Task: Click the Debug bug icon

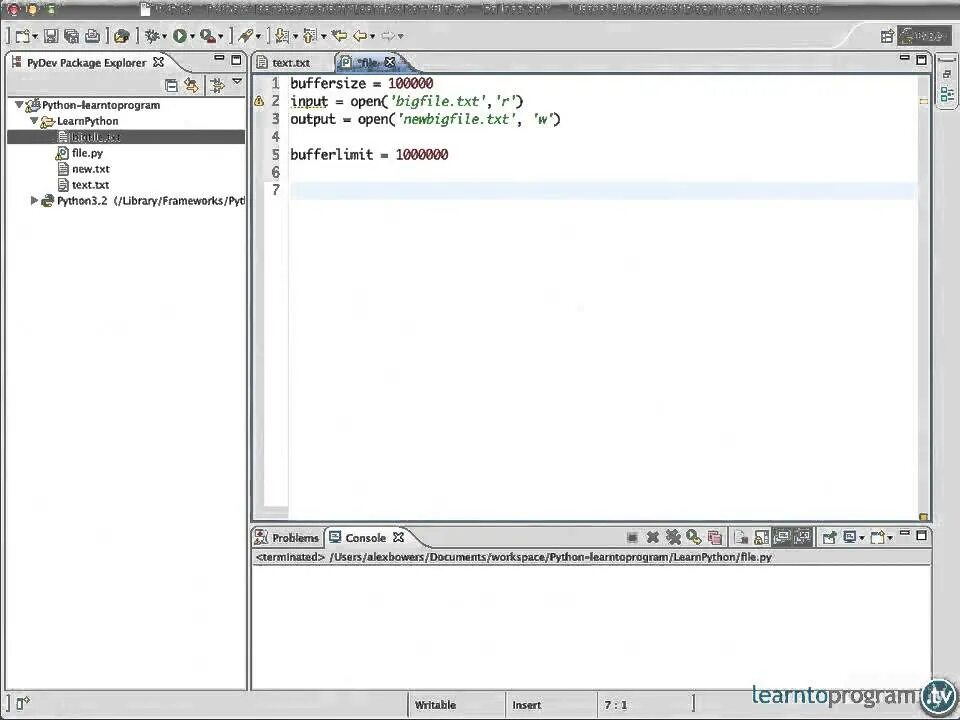Action: [151, 36]
